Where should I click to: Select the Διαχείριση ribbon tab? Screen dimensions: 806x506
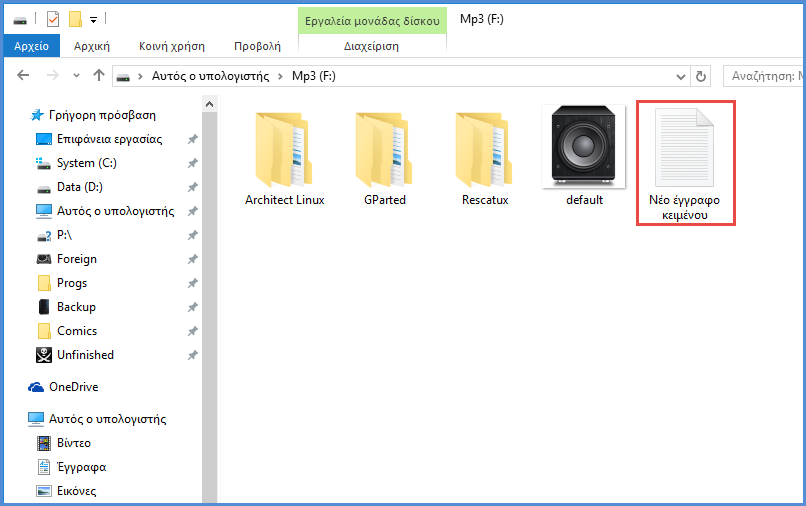[x=371, y=46]
